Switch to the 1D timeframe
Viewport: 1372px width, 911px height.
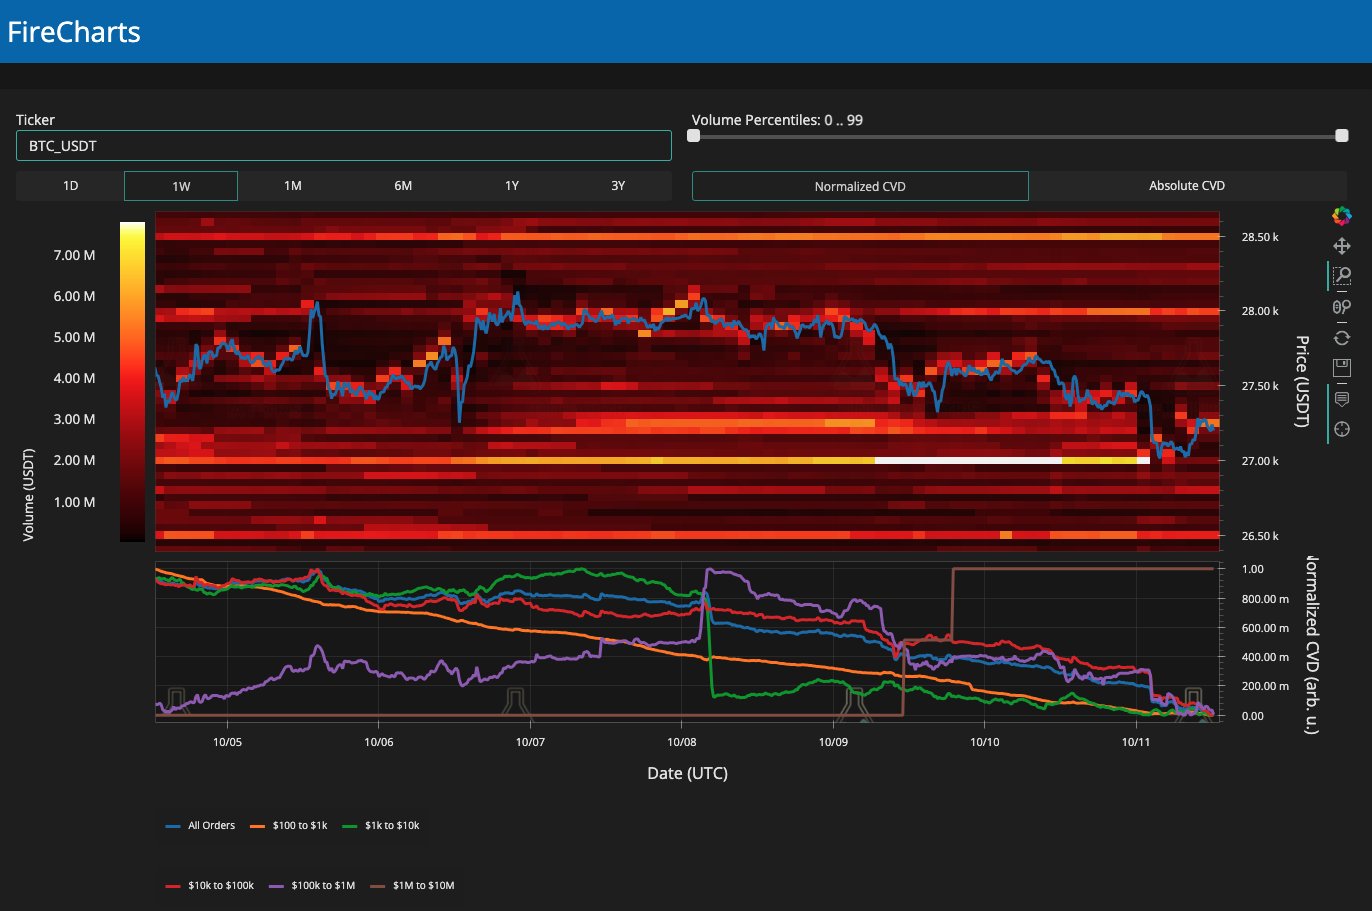[x=70, y=186]
